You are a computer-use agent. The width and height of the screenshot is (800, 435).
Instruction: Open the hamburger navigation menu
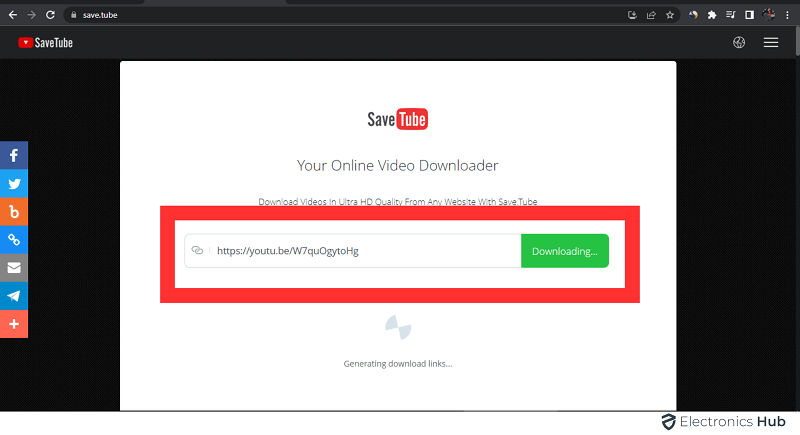pos(771,42)
